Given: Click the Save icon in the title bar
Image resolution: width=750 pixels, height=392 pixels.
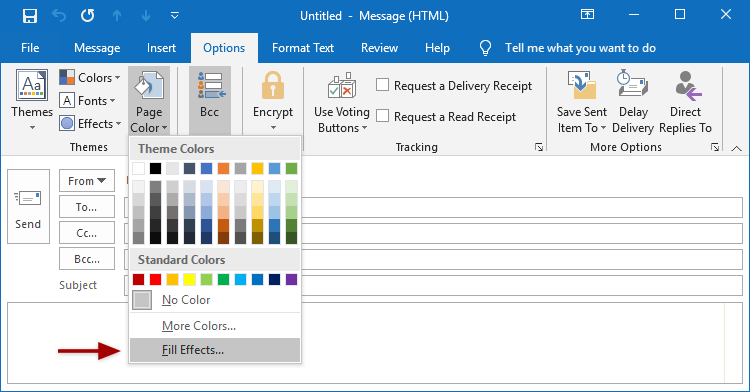Looking at the screenshot, I should coord(30,16).
